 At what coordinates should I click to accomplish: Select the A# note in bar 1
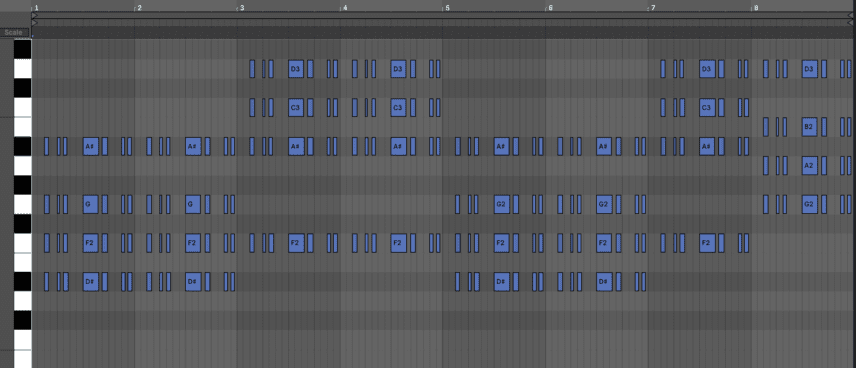point(91,146)
